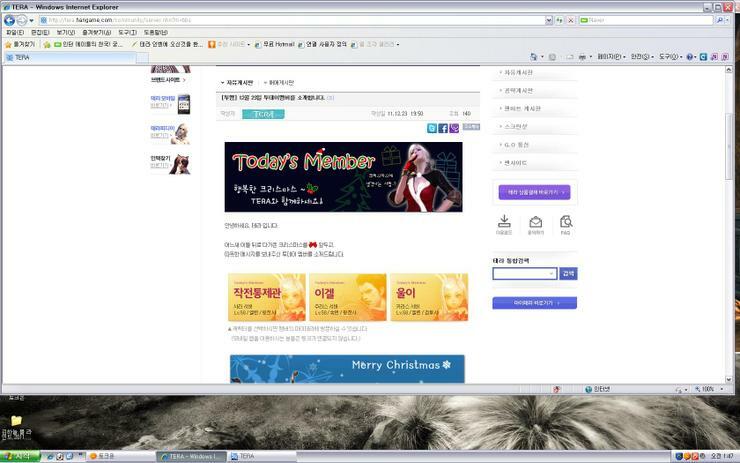Open the FAQ magnifier icon
The width and height of the screenshot is (740, 463).
pos(566,222)
